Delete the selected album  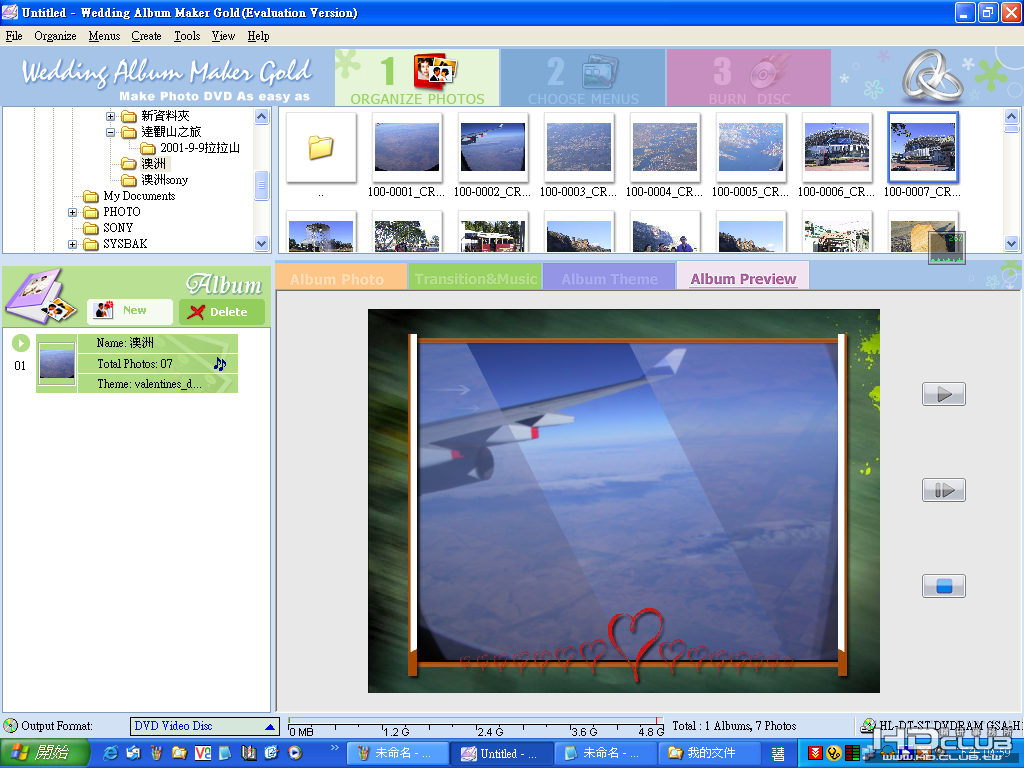[221, 312]
